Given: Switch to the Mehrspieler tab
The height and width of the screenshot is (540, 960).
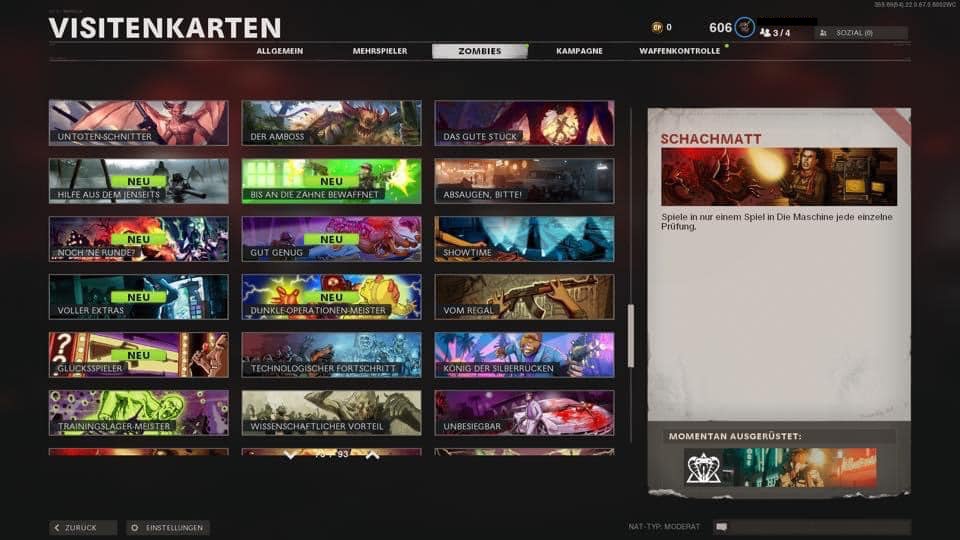Looking at the screenshot, I should [x=380, y=51].
